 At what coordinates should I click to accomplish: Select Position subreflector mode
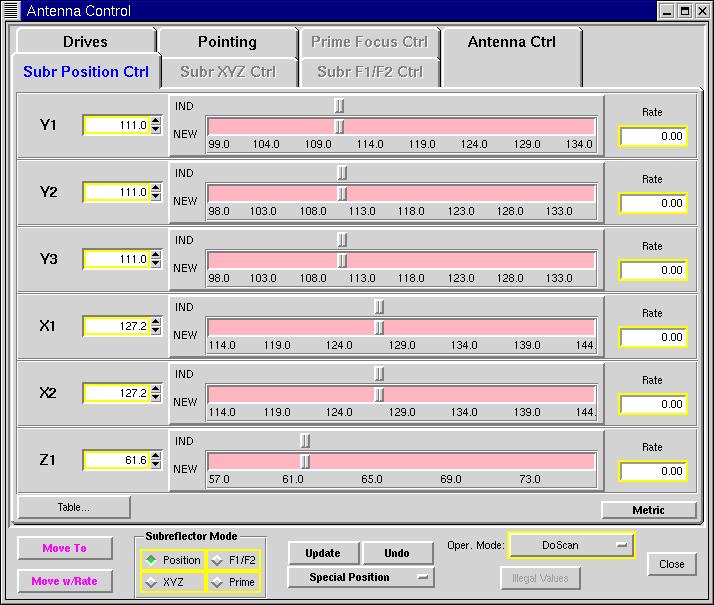pyautogui.click(x=173, y=560)
